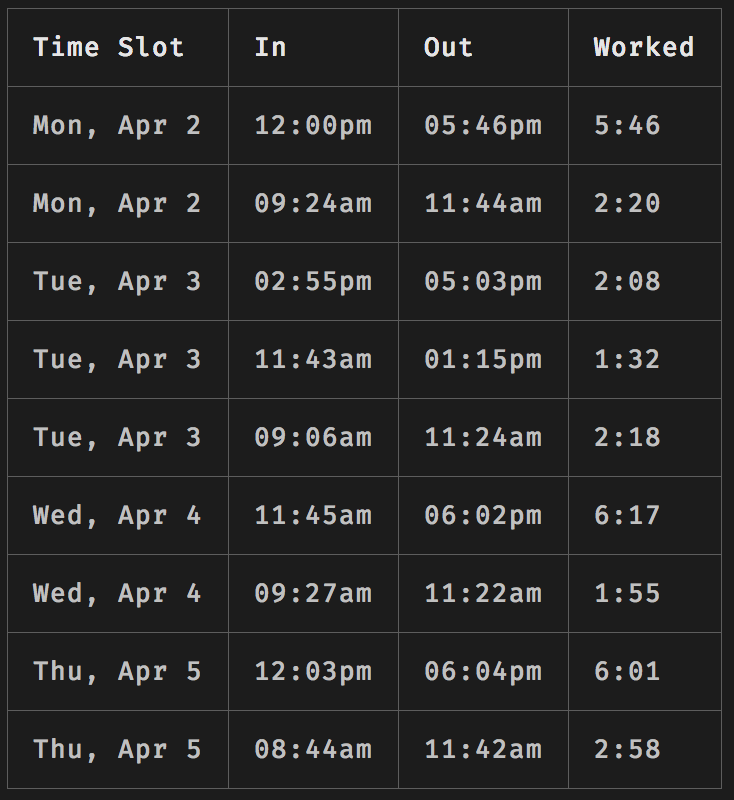The width and height of the screenshot is (734, 800).
Task: Click the 06:04pm Out cell
Action: pyautogui.click(x=483, y=671)
